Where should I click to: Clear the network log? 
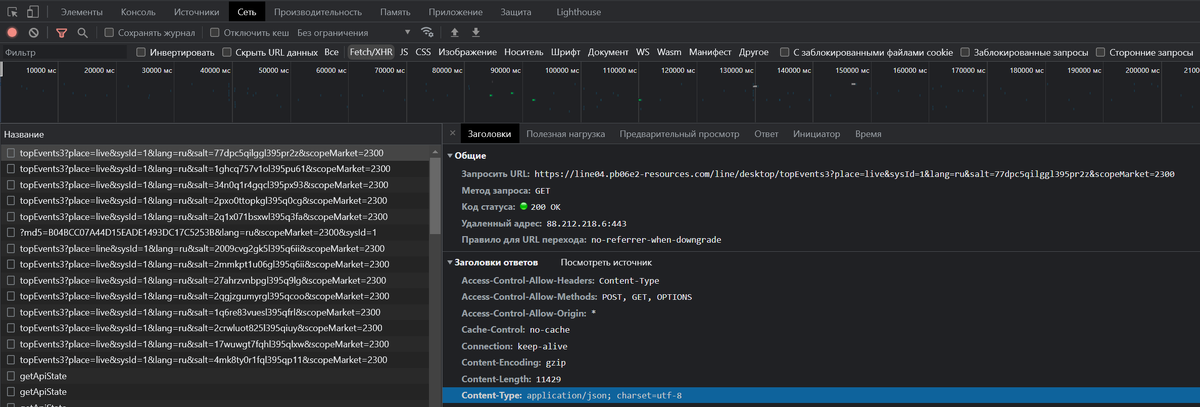point(34,33)
